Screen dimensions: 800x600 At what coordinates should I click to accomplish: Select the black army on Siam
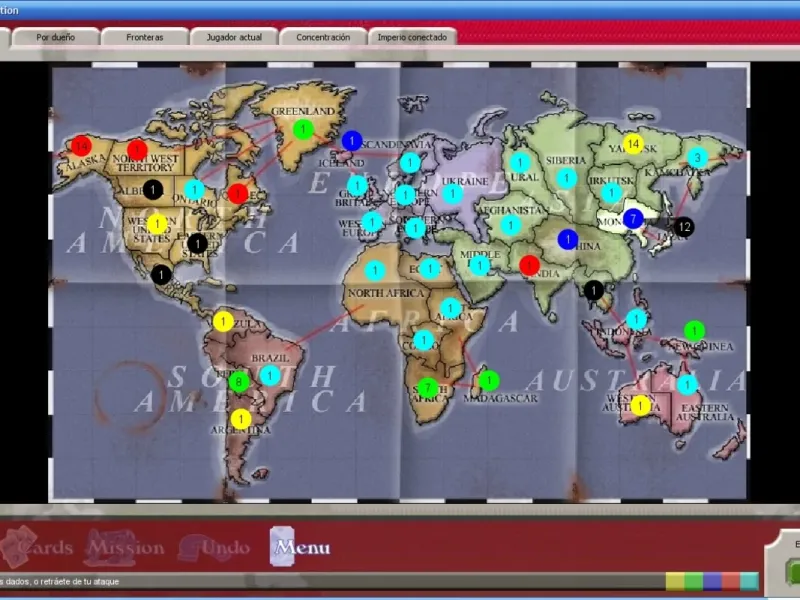pyautogui.click(x=594, y=291)
